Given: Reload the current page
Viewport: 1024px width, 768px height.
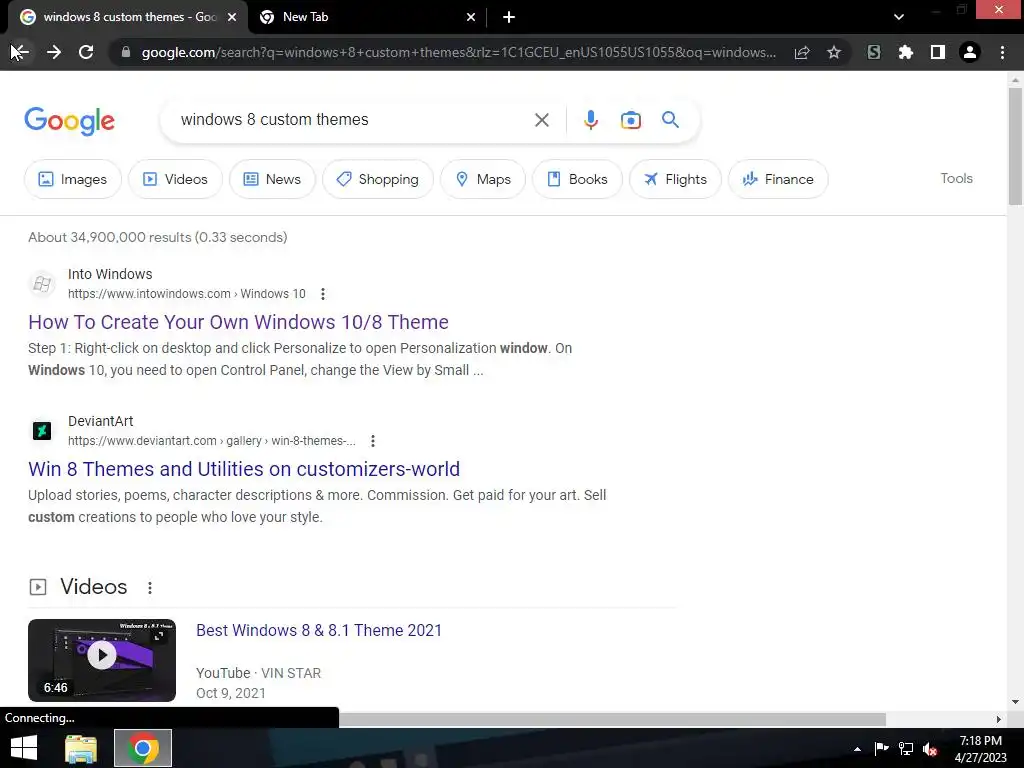Looking at the screenshot, I should point(86,52).
